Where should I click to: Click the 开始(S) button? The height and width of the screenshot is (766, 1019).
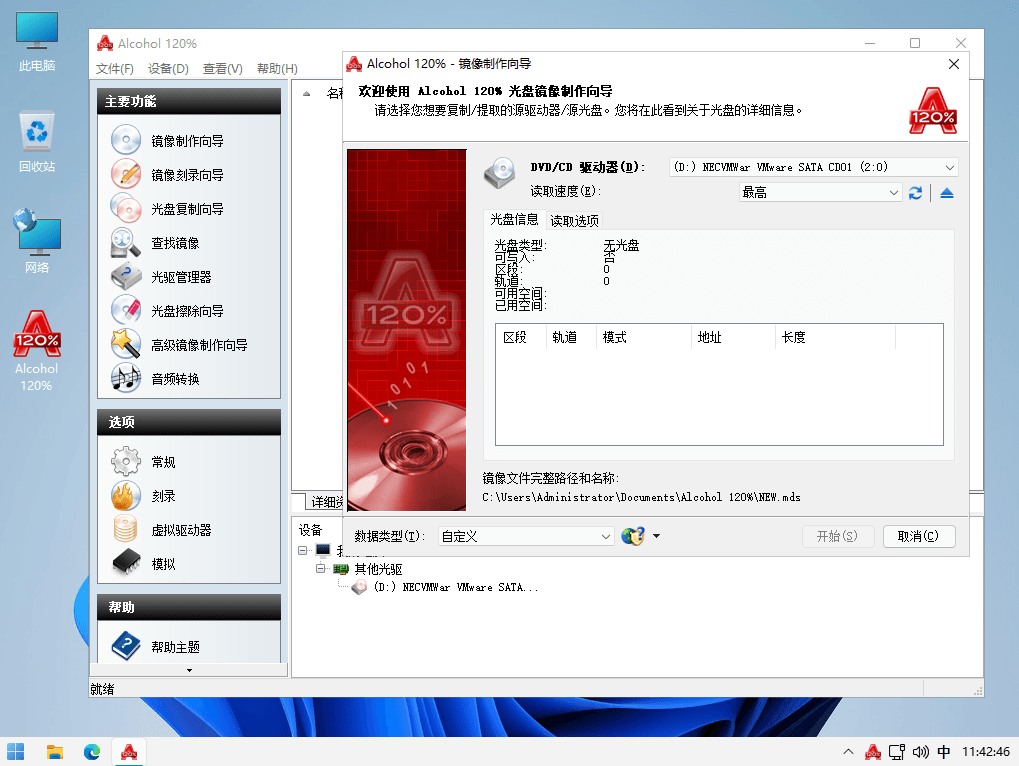pyautogui.click(x=837, y=536)
